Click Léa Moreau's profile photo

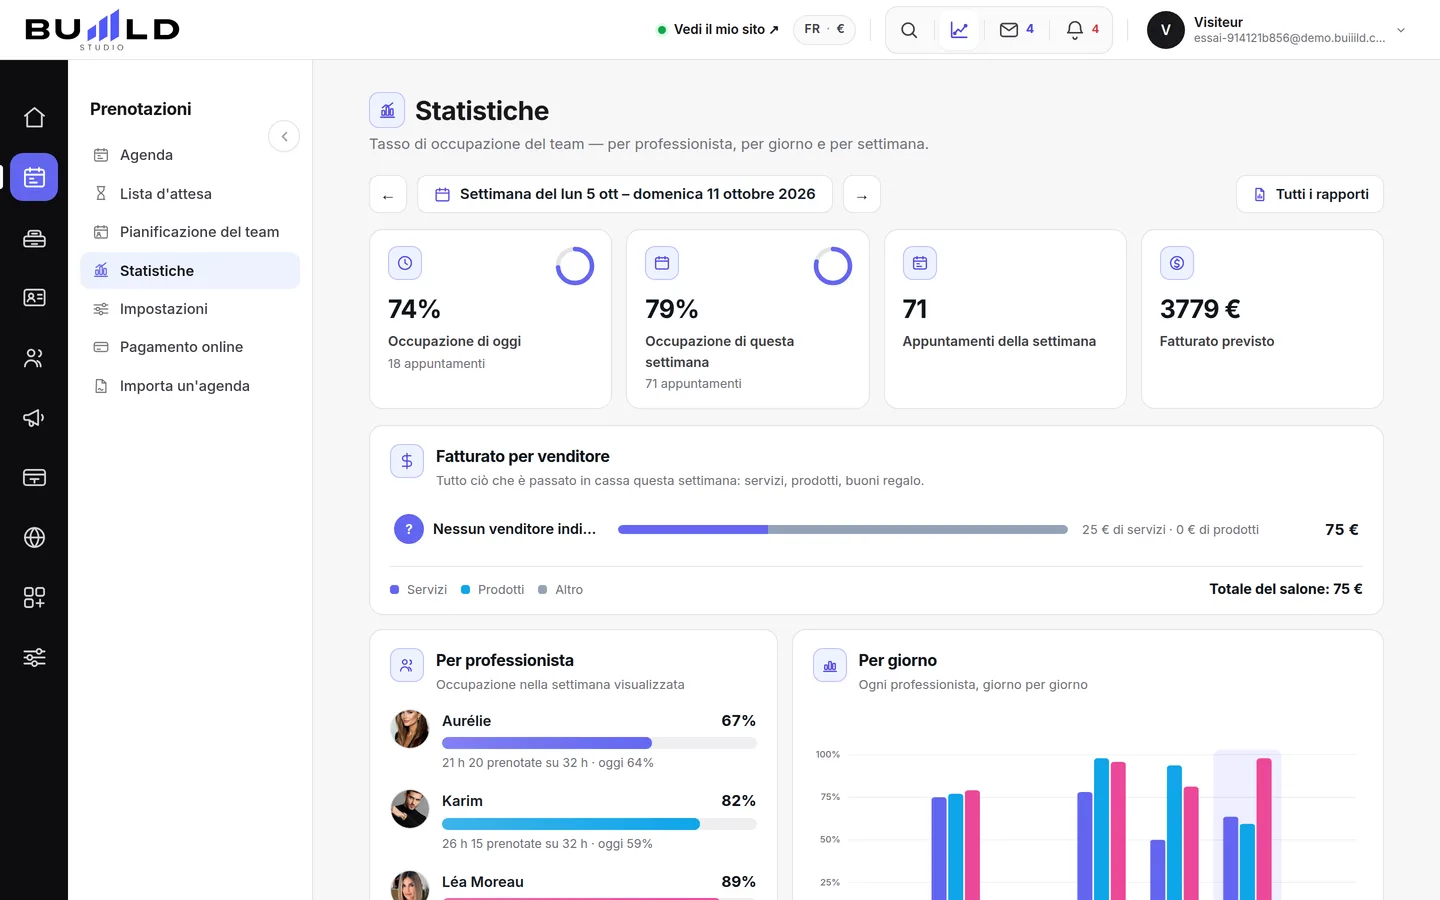[410, 886]
